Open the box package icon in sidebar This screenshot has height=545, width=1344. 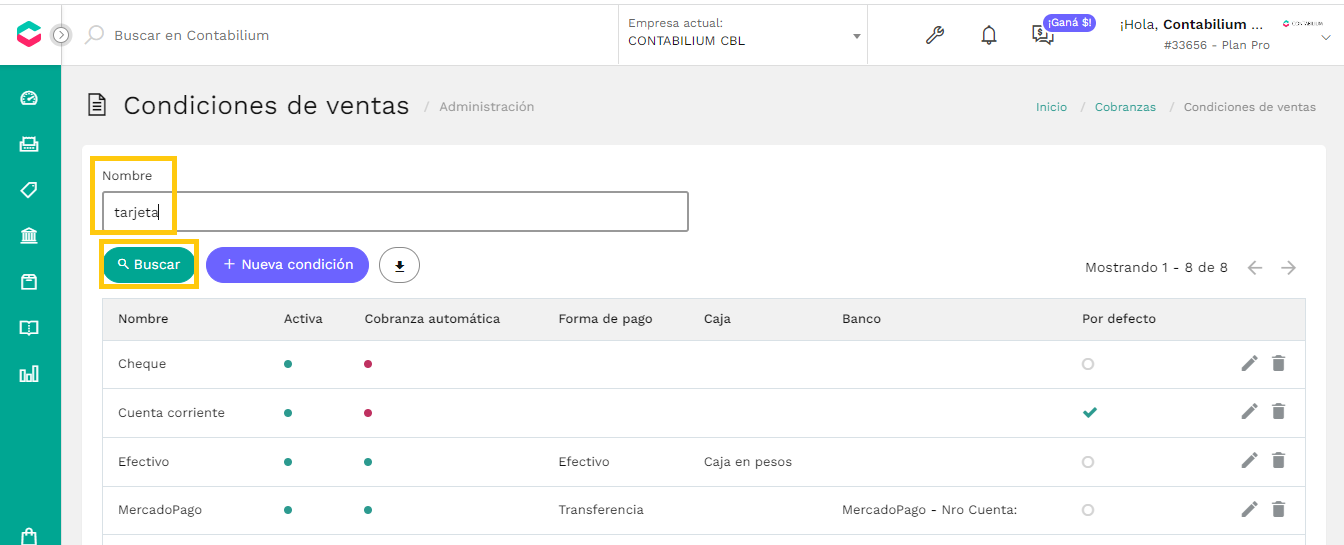29,282
